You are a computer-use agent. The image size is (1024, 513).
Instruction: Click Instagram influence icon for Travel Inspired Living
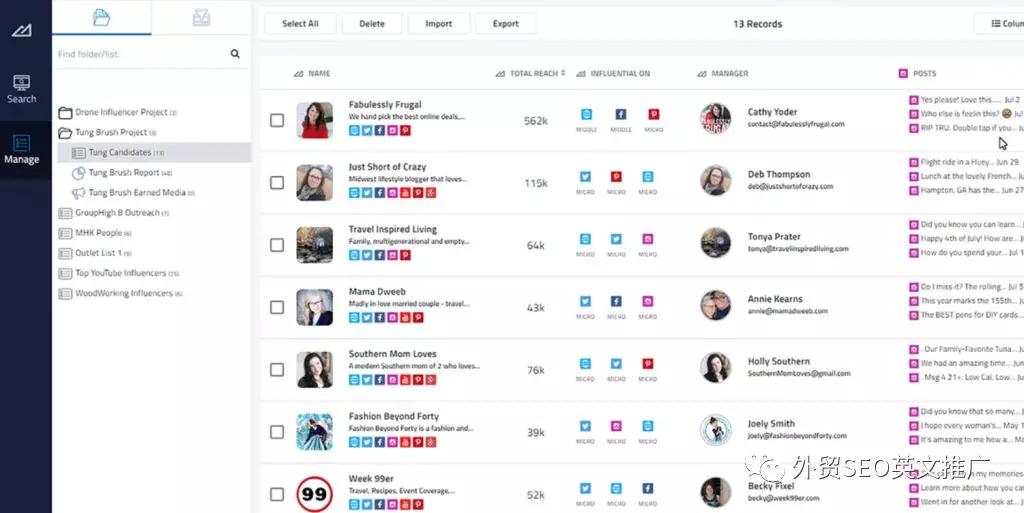point(647,240)
